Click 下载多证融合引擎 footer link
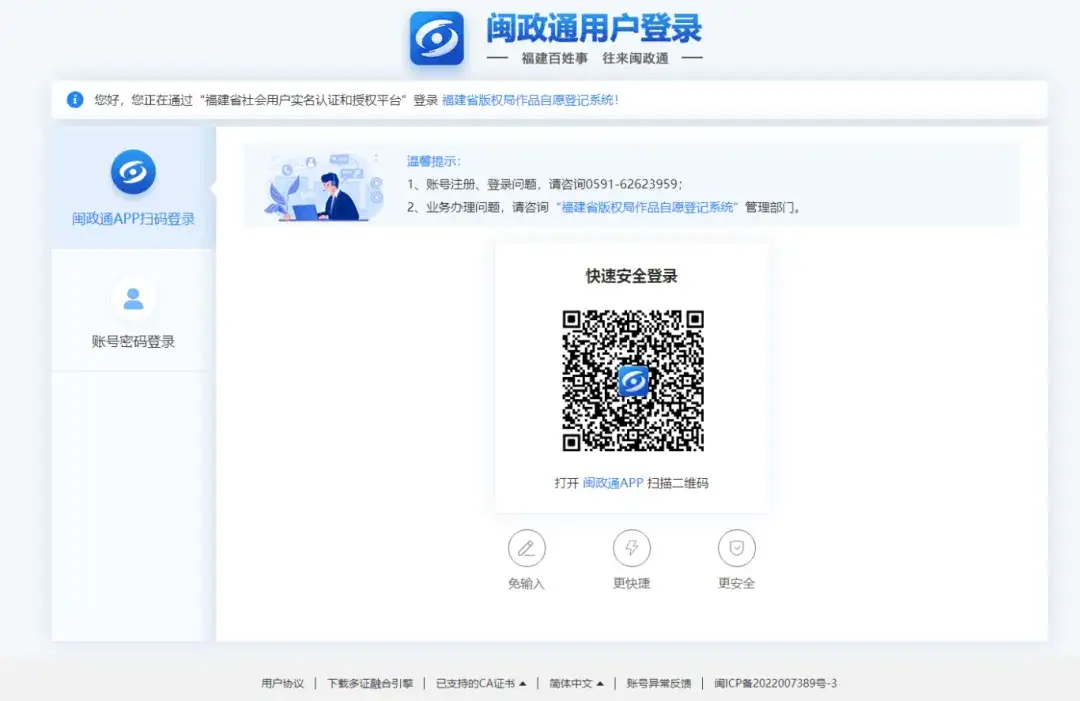 pyautogui.click(x=370, y=683)
